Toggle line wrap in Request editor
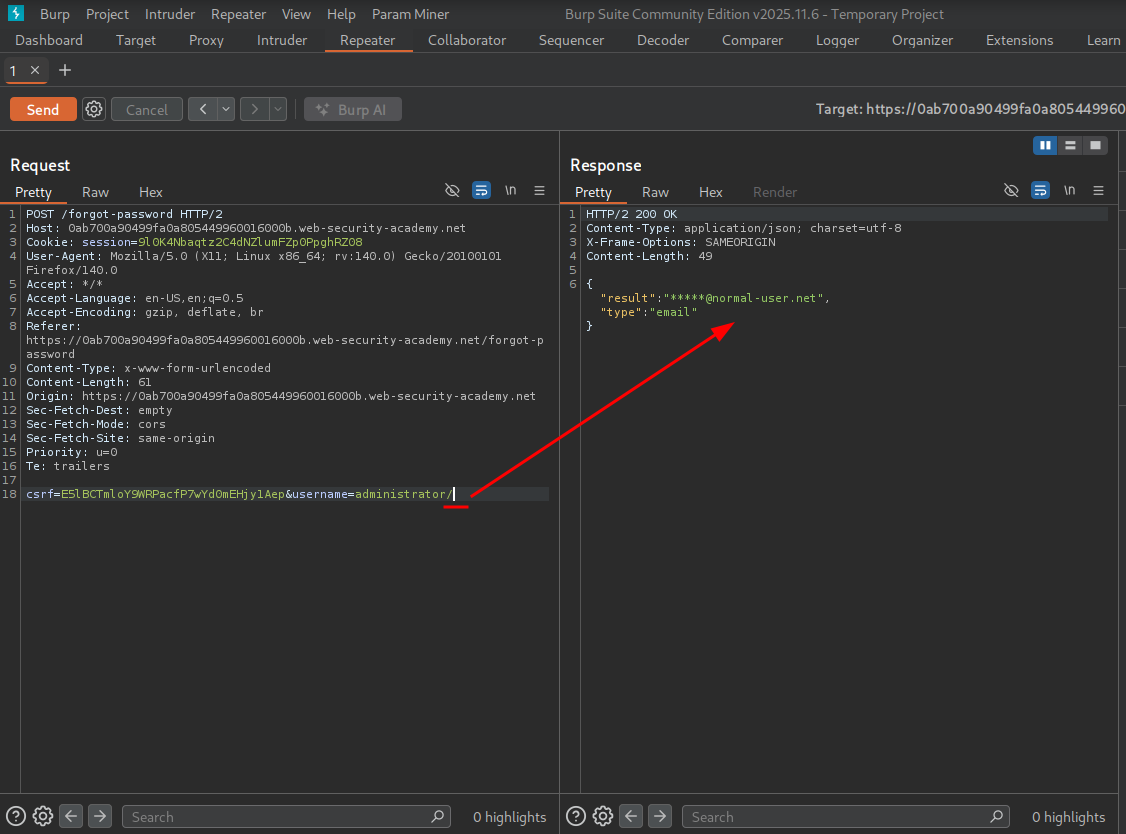 [x=481, y=190]
